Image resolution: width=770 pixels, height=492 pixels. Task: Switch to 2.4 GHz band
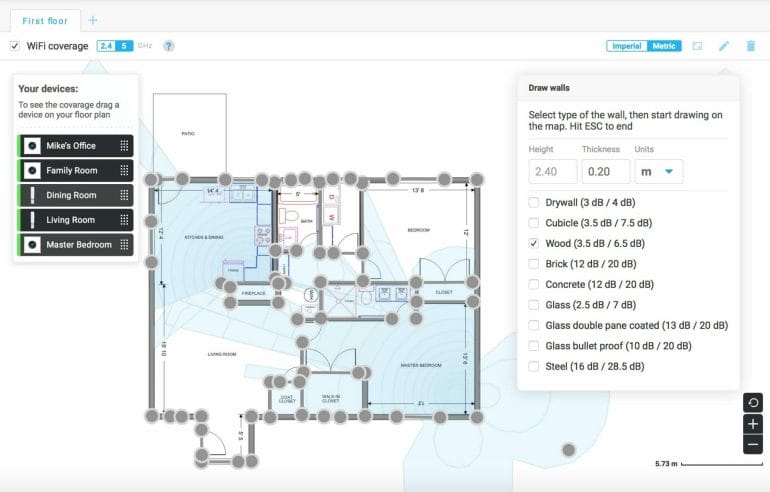click(106, 46)
